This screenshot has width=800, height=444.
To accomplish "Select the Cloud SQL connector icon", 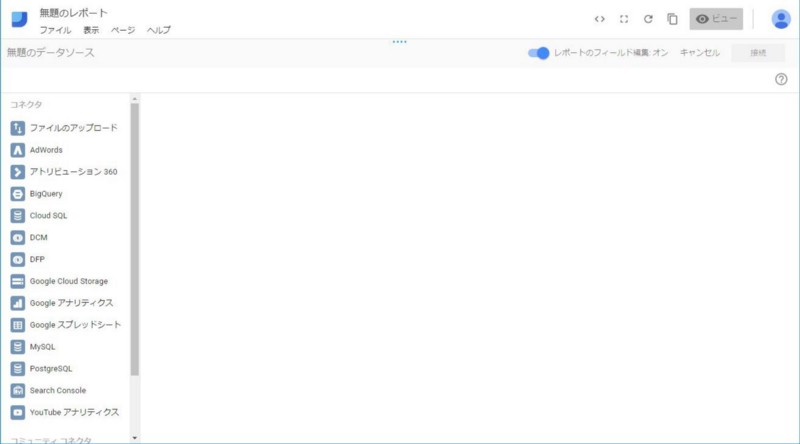I will click(17, 215).
